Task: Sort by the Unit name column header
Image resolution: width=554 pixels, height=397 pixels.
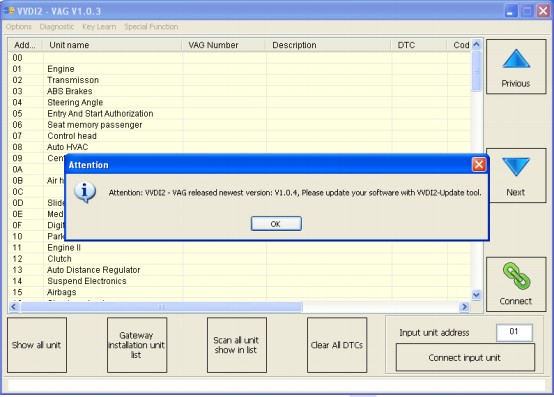Action: click(x=112, y=45)
